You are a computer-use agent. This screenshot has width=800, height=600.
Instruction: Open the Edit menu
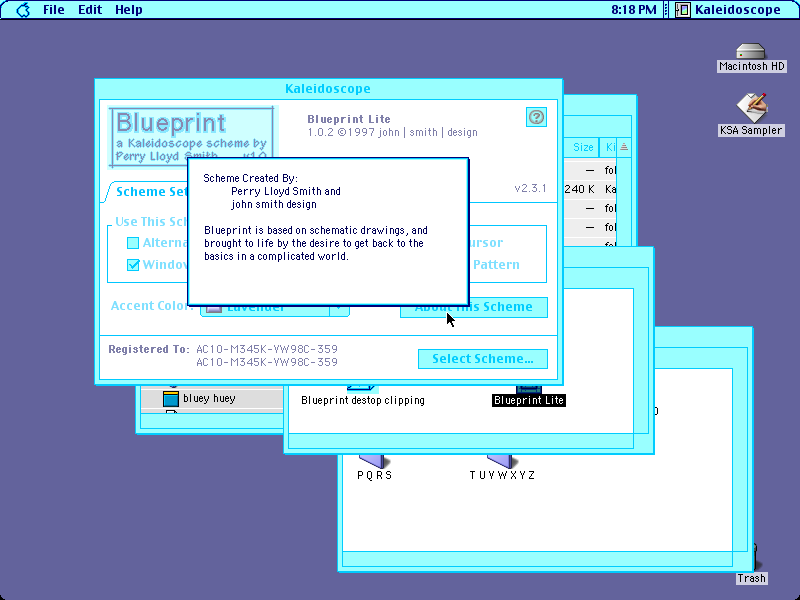(90, 10)
